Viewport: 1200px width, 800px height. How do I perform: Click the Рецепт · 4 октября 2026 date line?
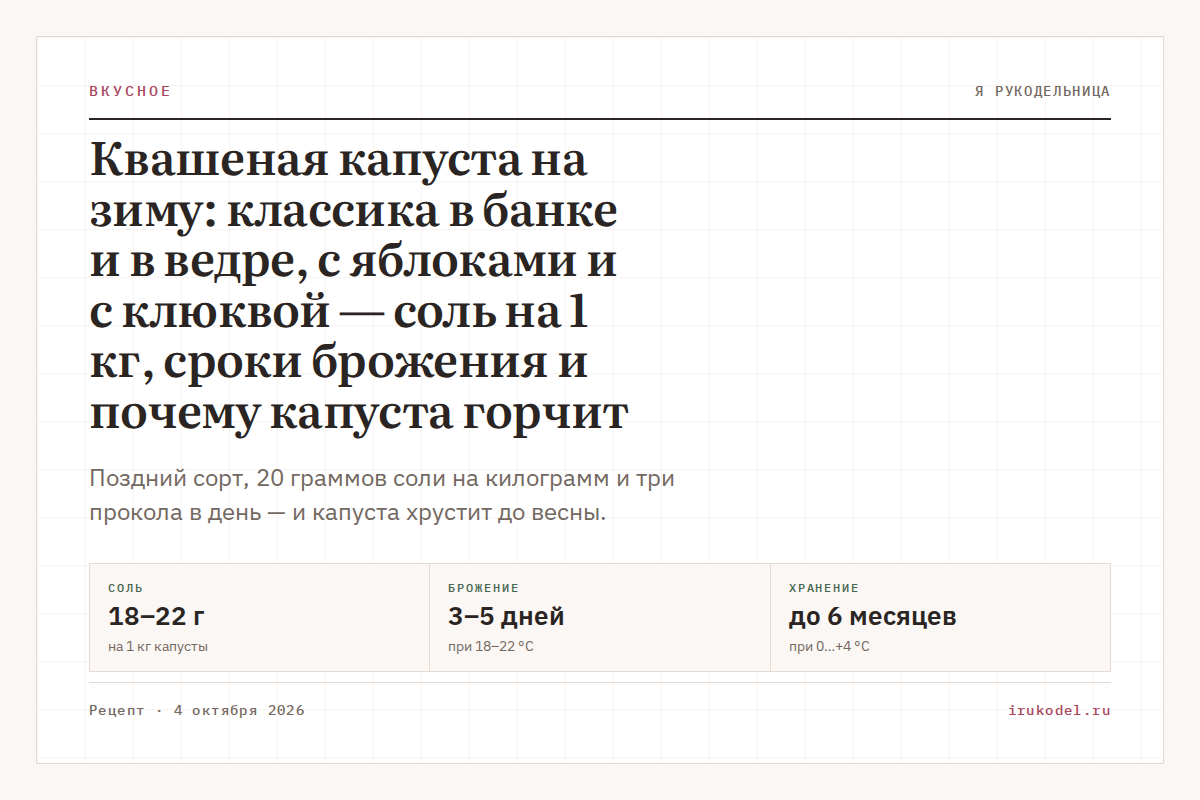(197, 711)
